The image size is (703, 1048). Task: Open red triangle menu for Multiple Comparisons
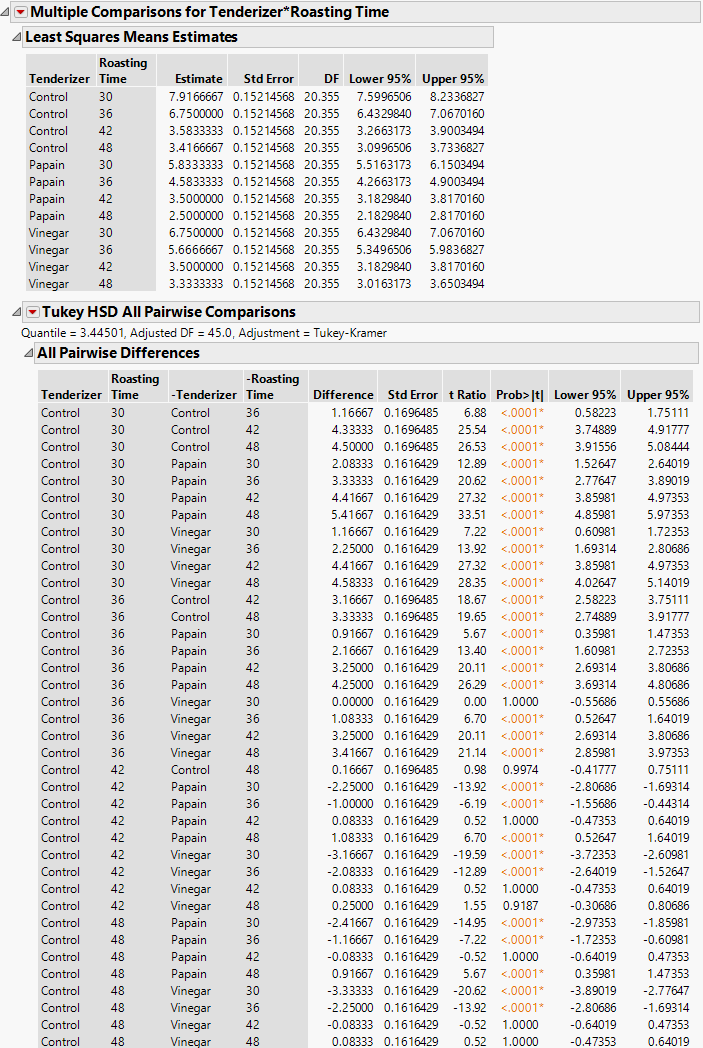20,12
